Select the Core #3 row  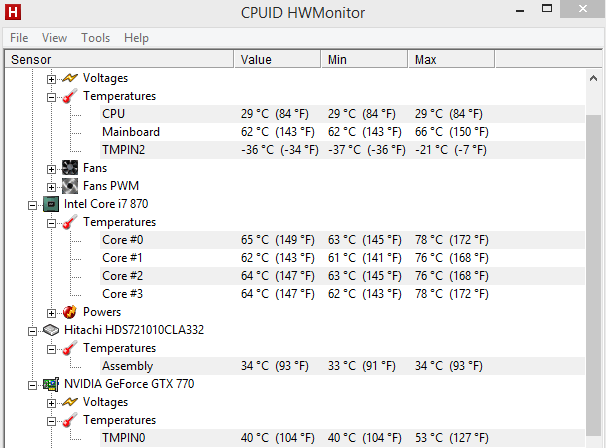[342, 294]
